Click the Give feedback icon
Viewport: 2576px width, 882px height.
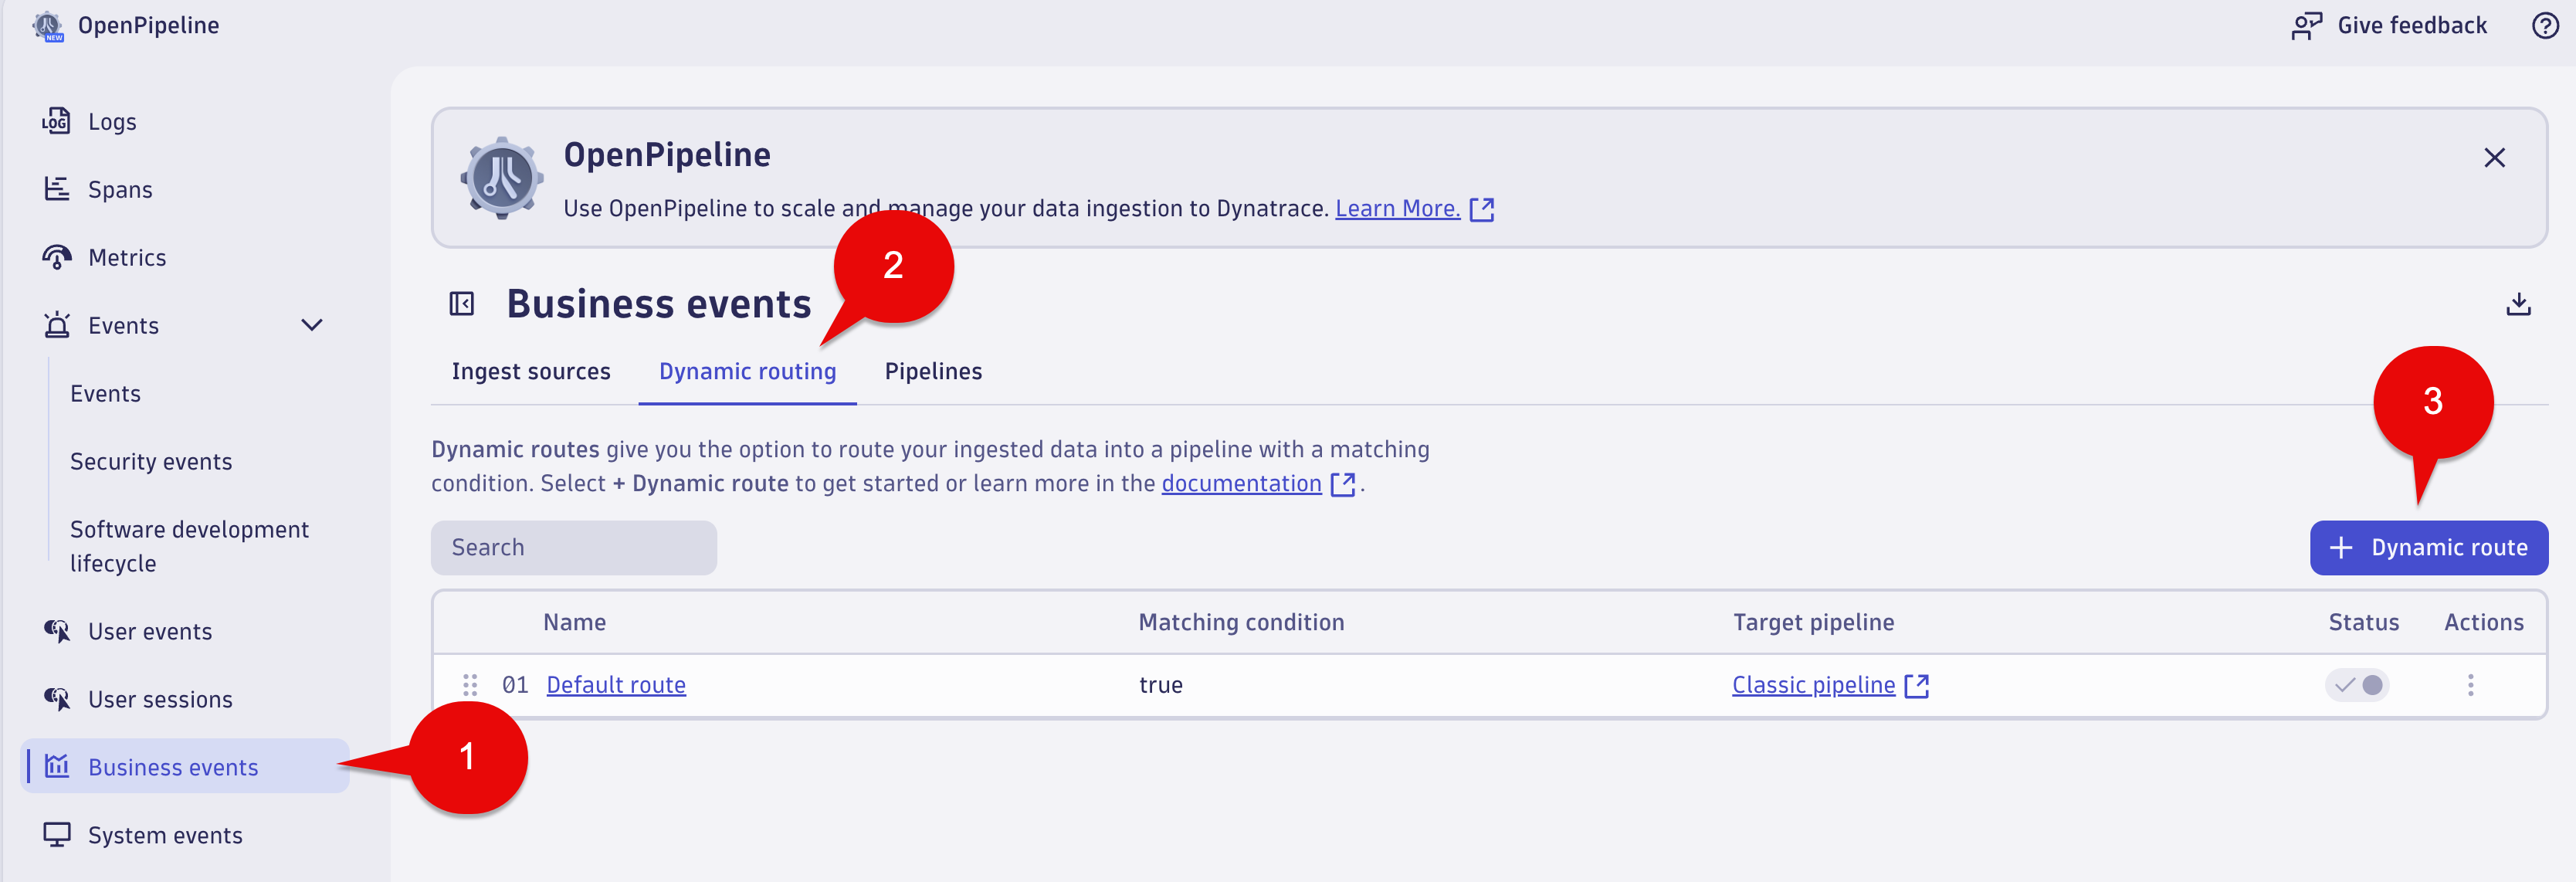click(x=2306, y=26)
